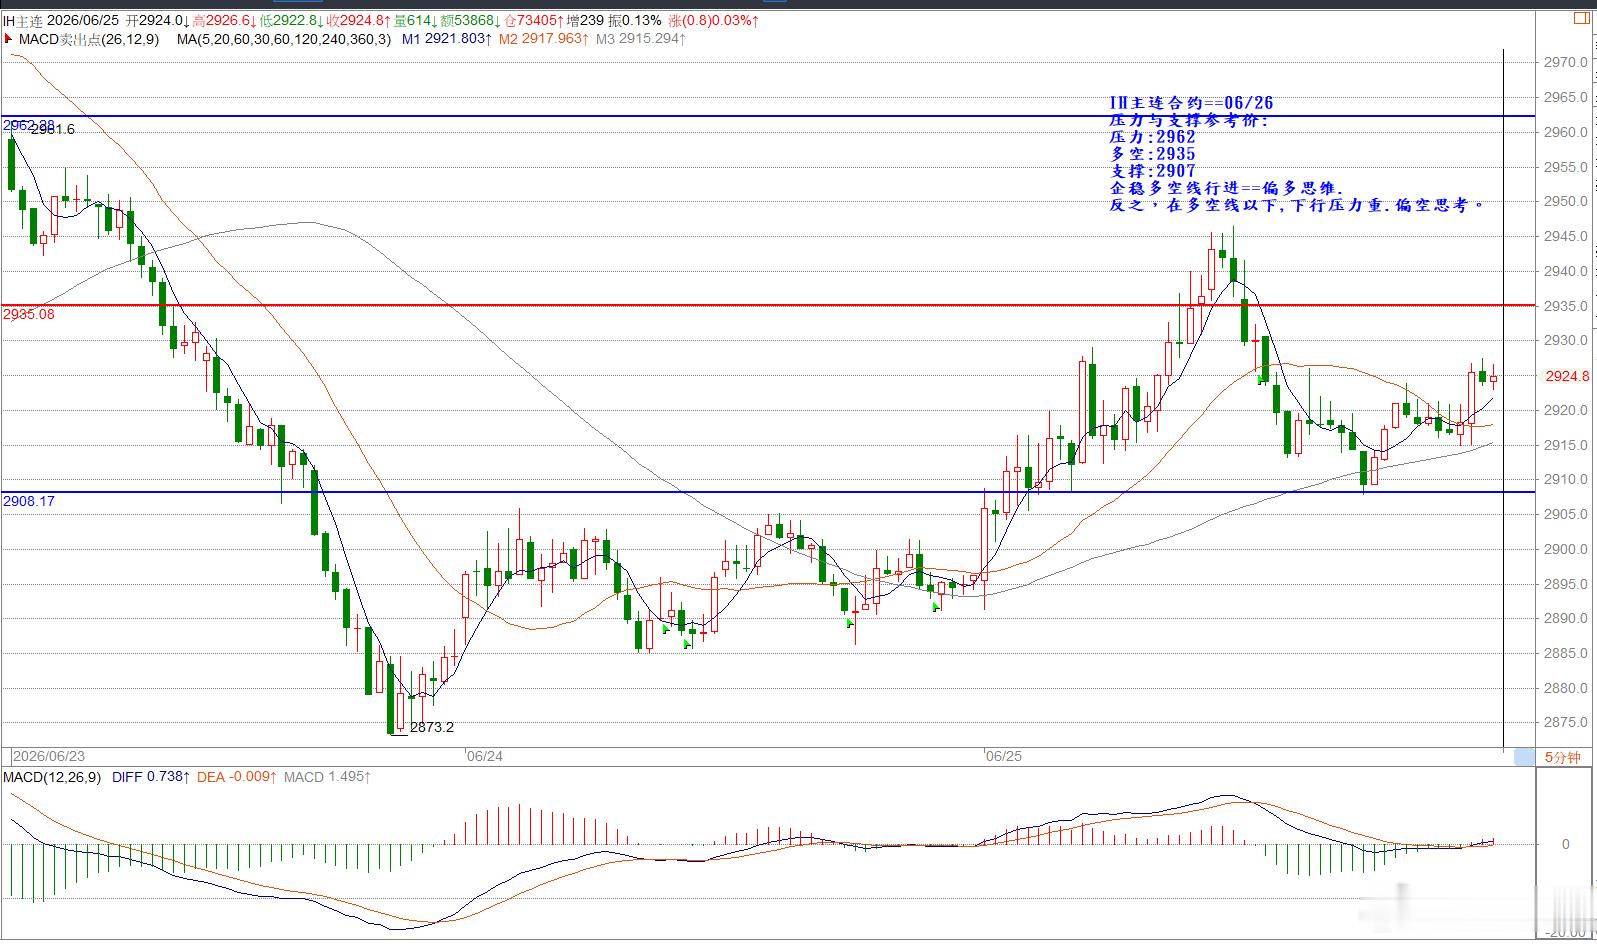Open the 5分钟 period selector
This screenshot has width=1597, height=947.
1562,757
